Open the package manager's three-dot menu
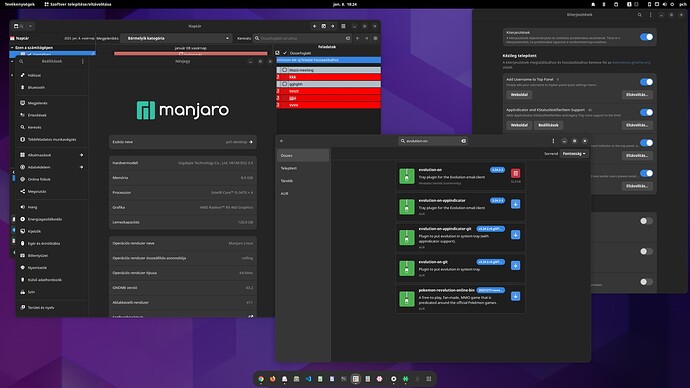 click(553, 141)
